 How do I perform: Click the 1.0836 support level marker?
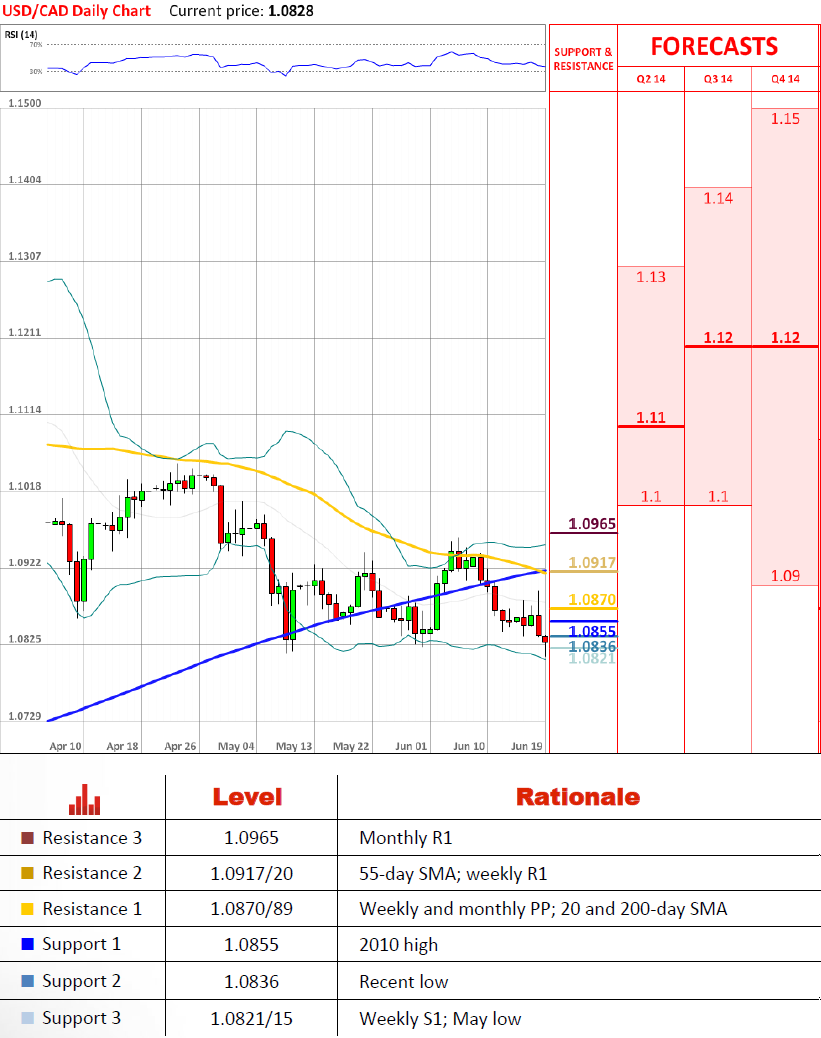coord(592,645)
